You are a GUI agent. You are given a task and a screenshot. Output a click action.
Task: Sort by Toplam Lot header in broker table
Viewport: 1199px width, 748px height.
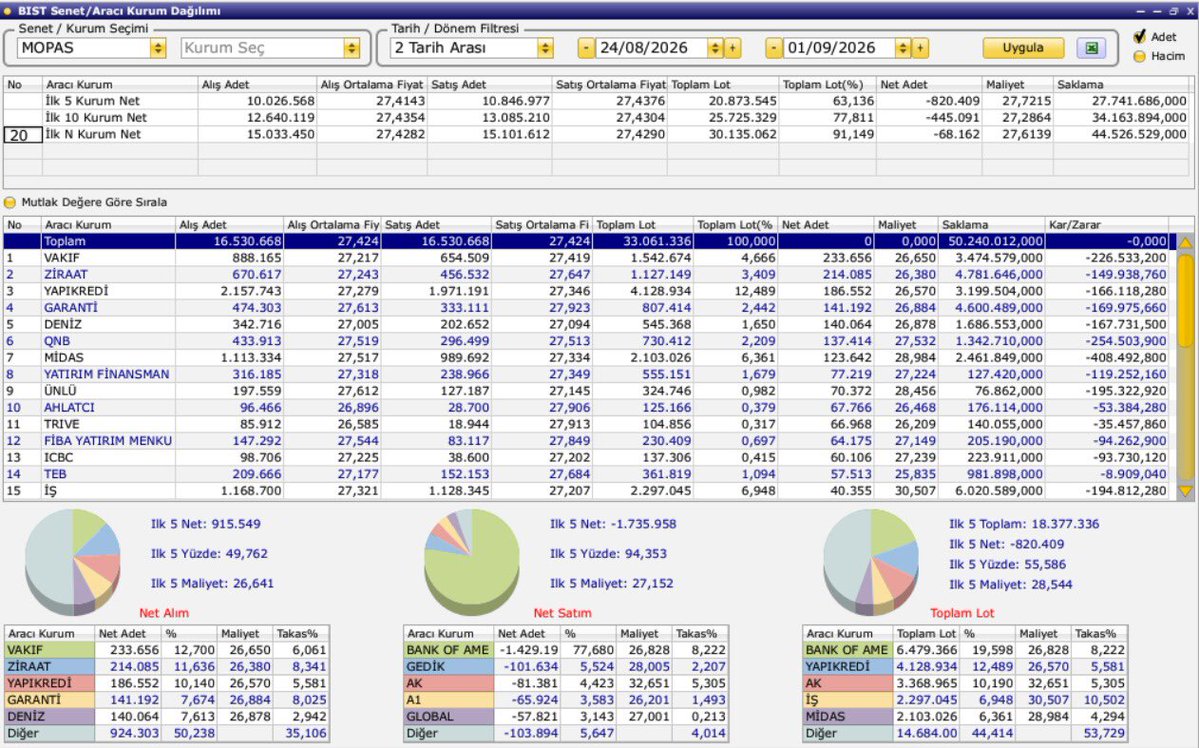[x=643, y=225]
